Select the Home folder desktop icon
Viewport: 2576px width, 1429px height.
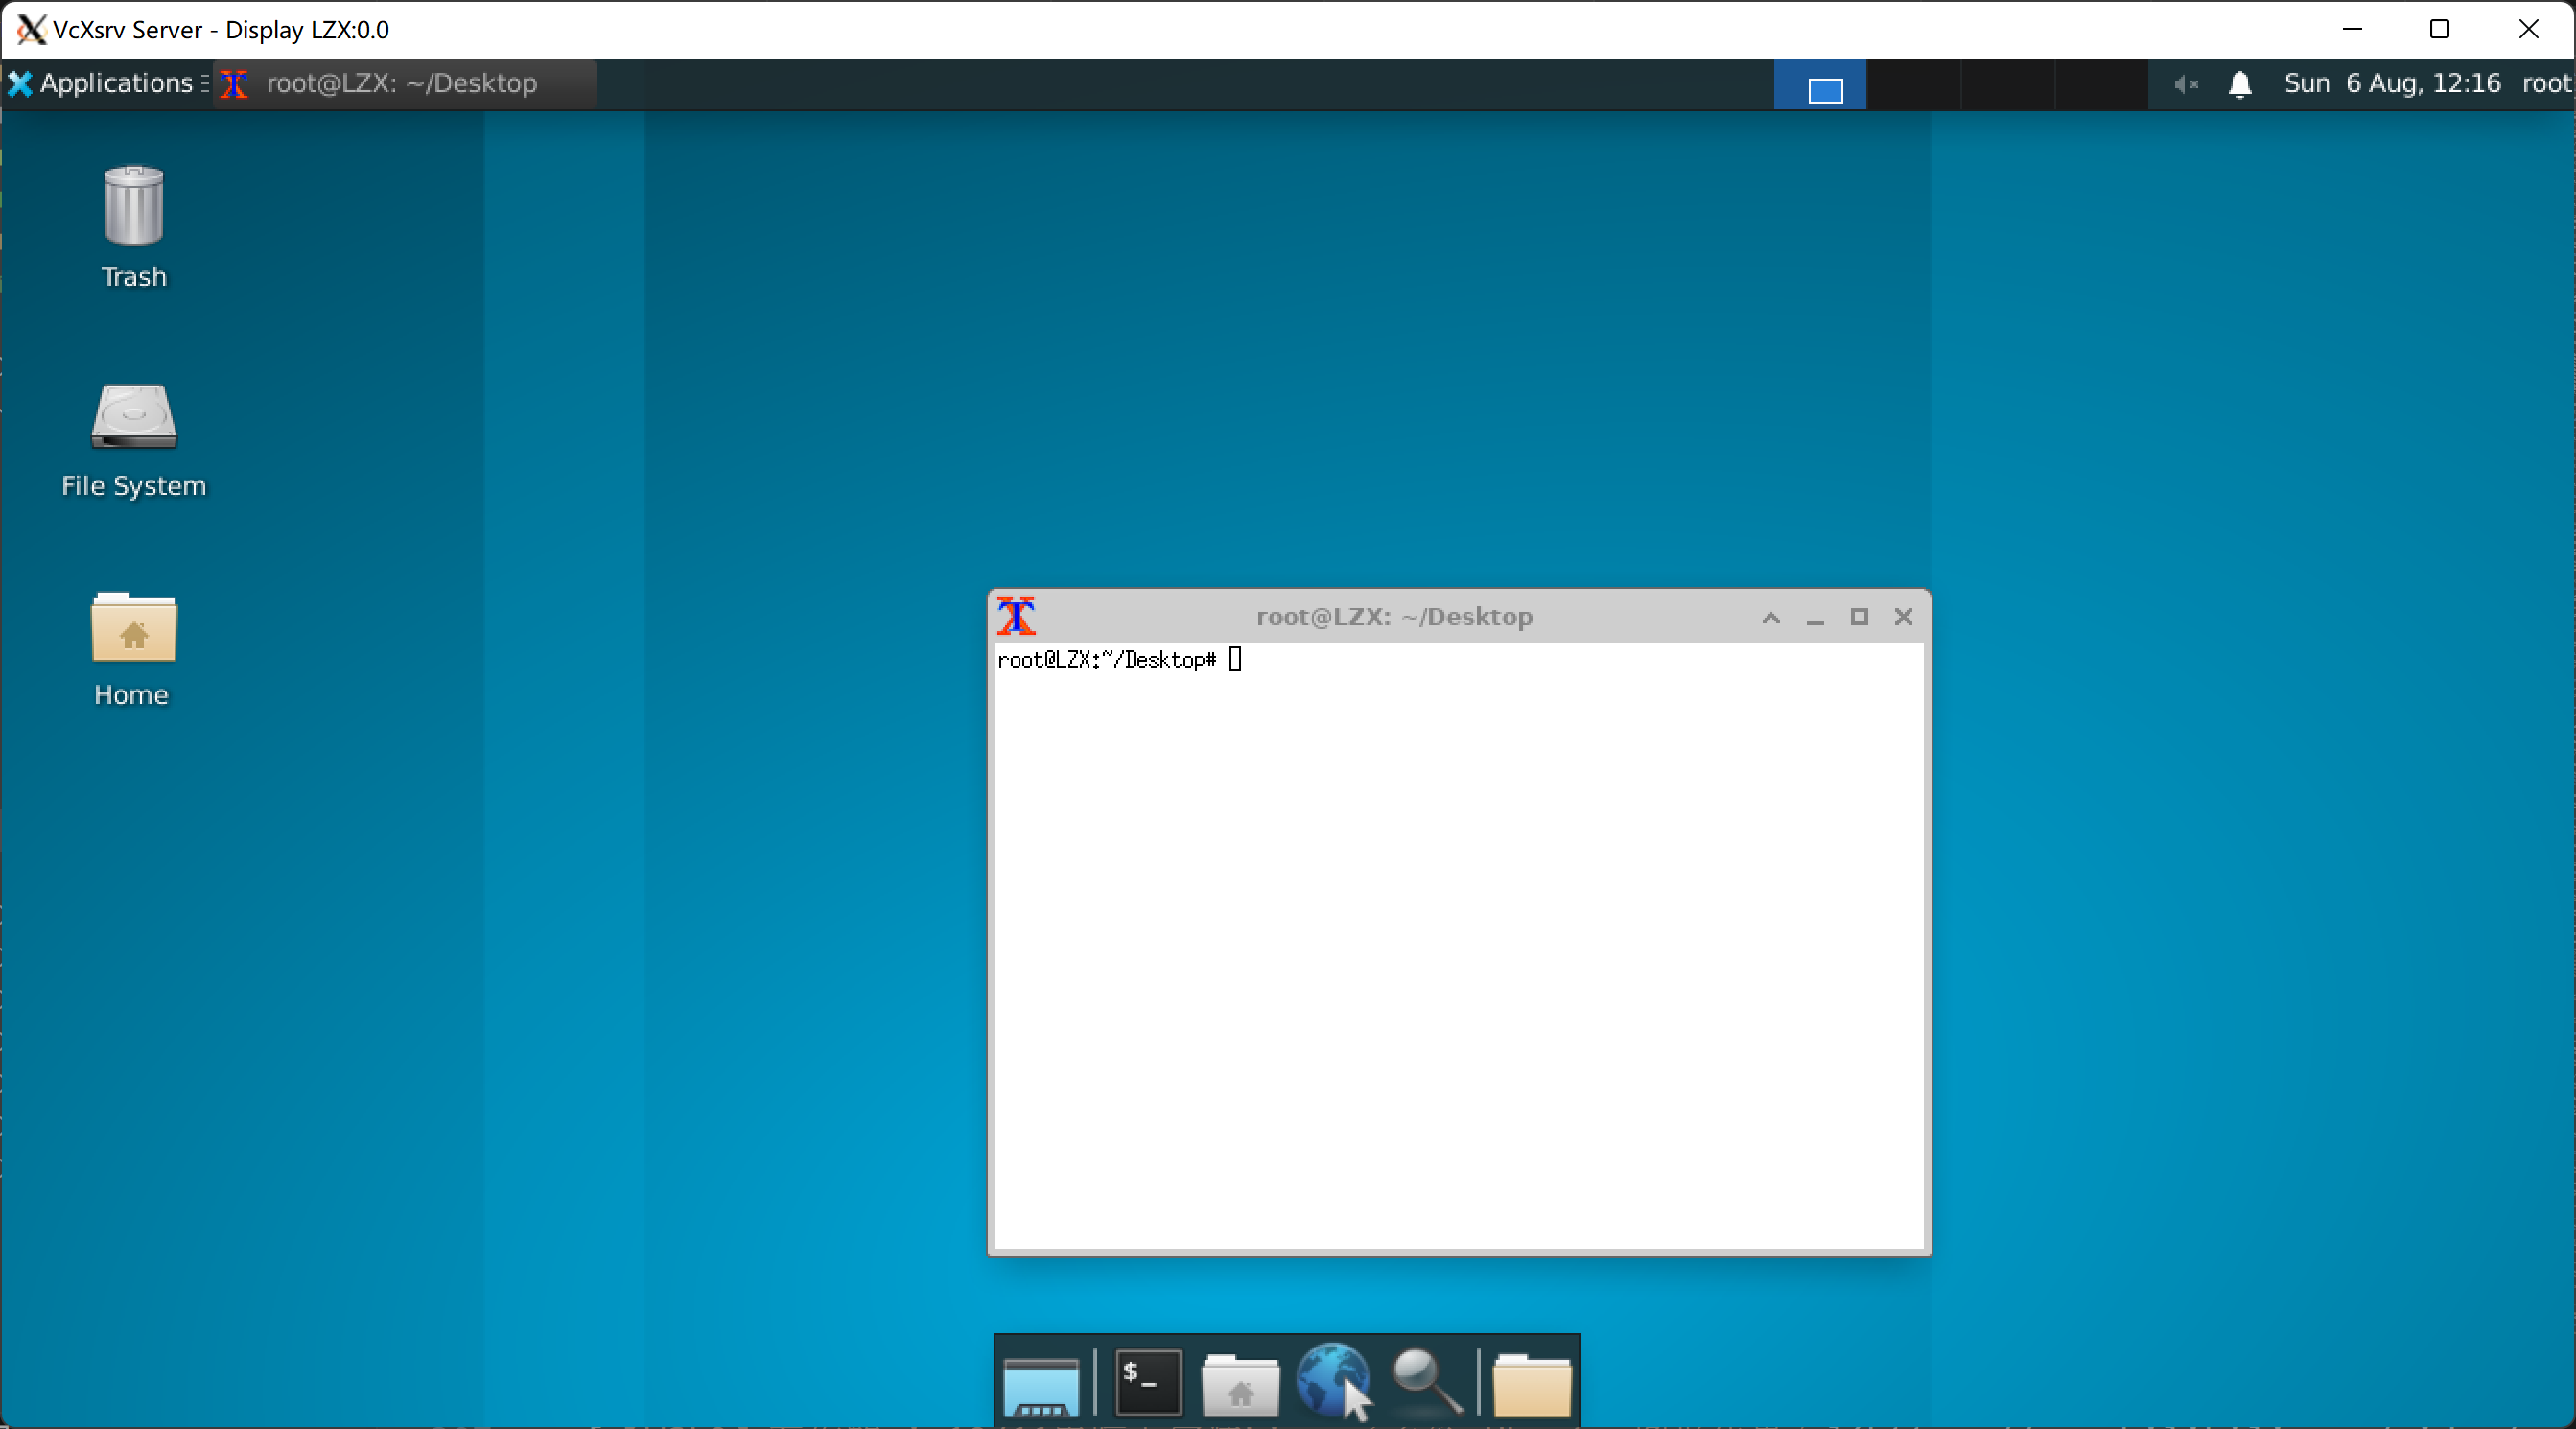(133, 628)
